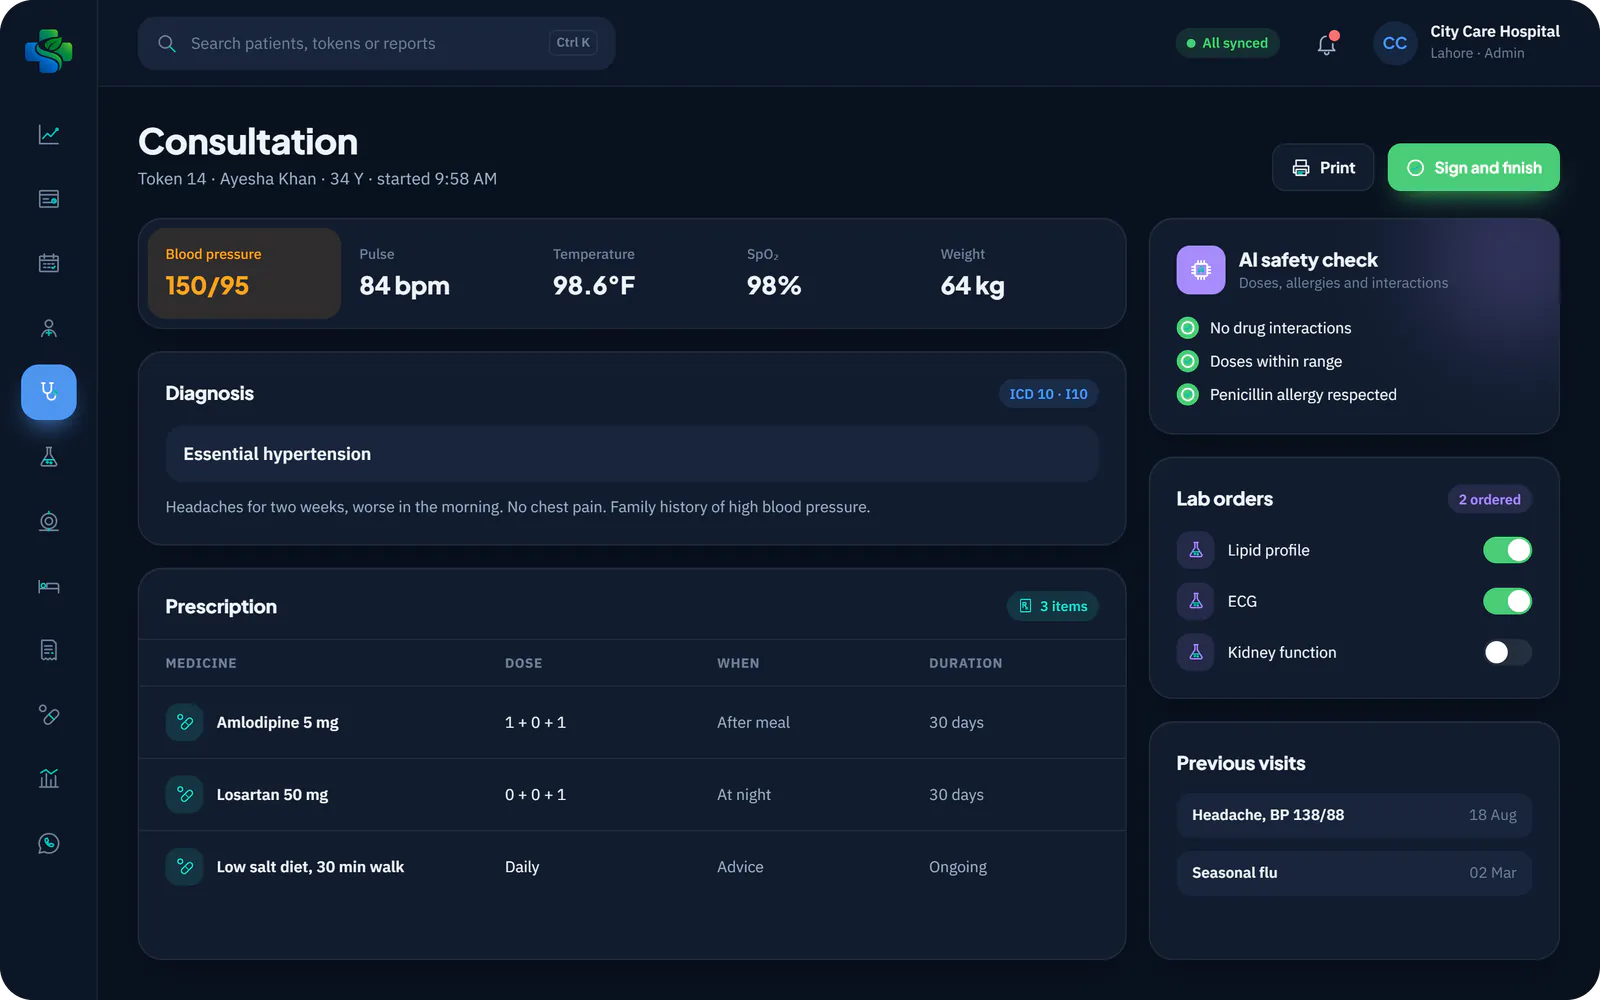Select the stethoscope consultation sidebar icon
Screen dimensions: 1600x1000
pyautogui.click(x=49, y=392)
